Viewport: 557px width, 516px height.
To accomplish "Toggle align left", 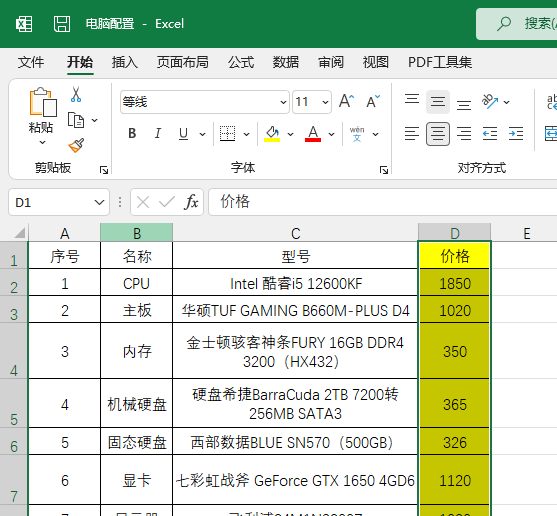I will click(412, 134).
